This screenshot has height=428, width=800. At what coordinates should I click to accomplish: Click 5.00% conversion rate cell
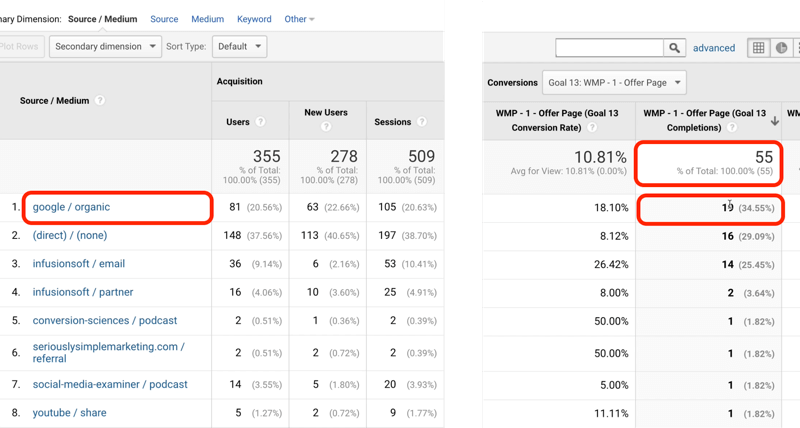point(614,386)
